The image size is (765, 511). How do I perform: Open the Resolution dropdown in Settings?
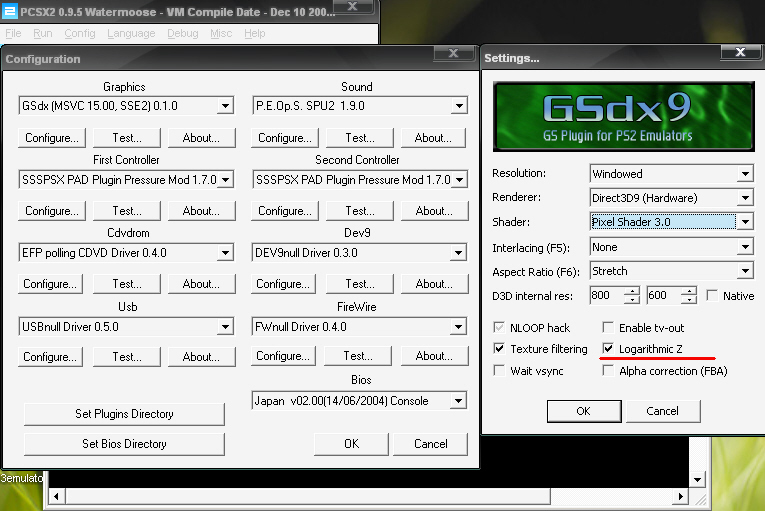coord(745,174)
